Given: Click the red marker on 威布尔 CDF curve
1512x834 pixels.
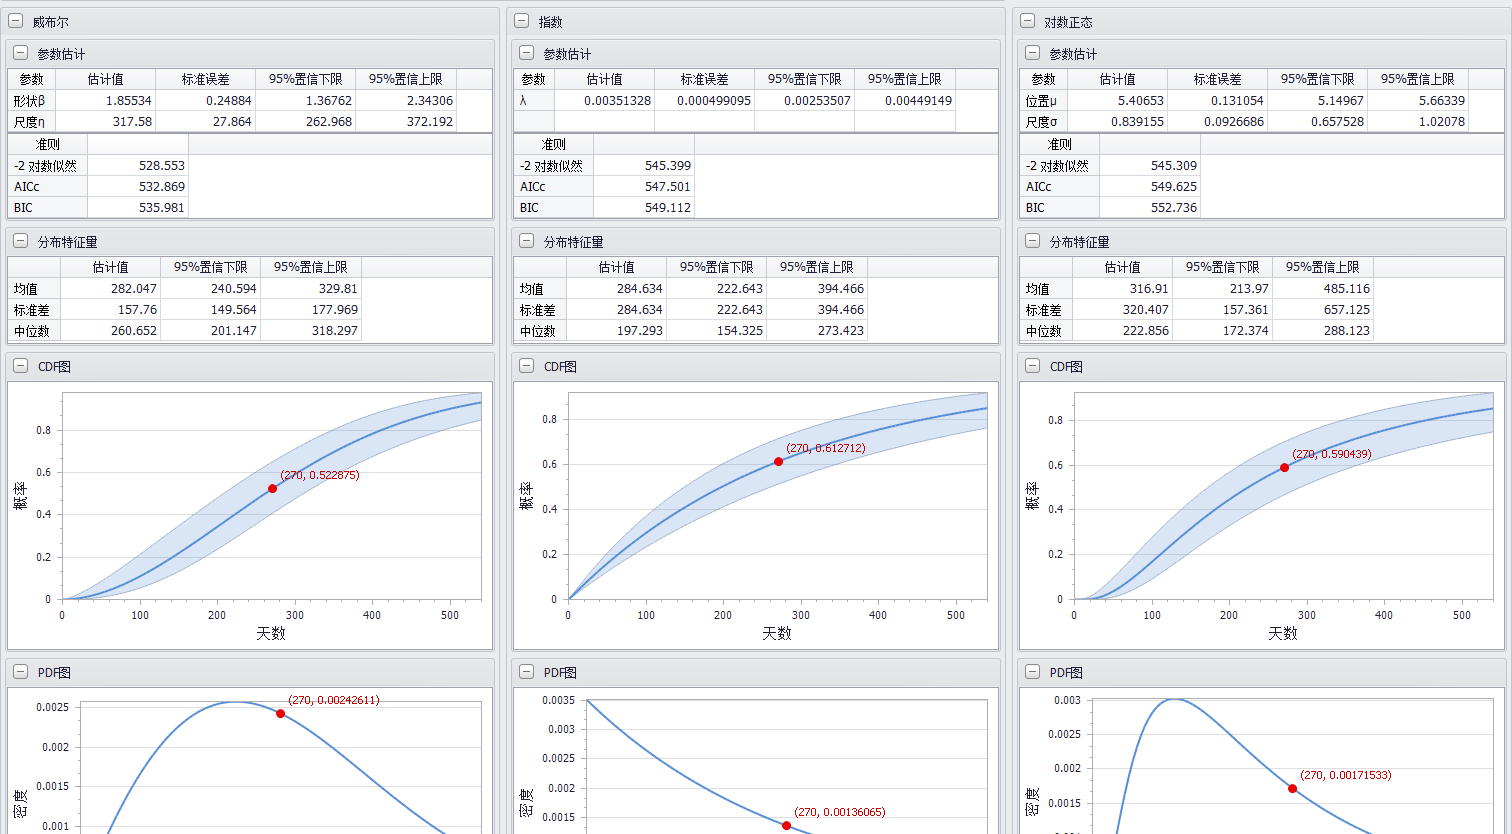Looking at the screenshot, I should click(x=272, y=489).
